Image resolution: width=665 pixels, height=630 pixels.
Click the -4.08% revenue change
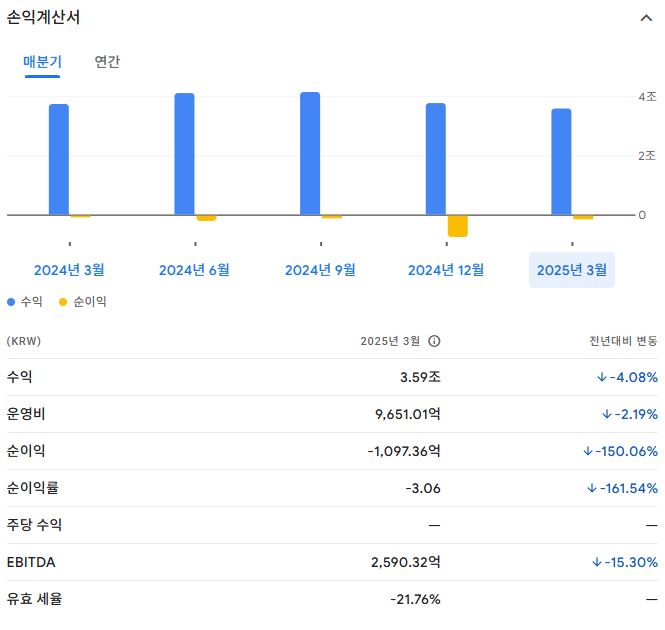click(x=627, y=377)
